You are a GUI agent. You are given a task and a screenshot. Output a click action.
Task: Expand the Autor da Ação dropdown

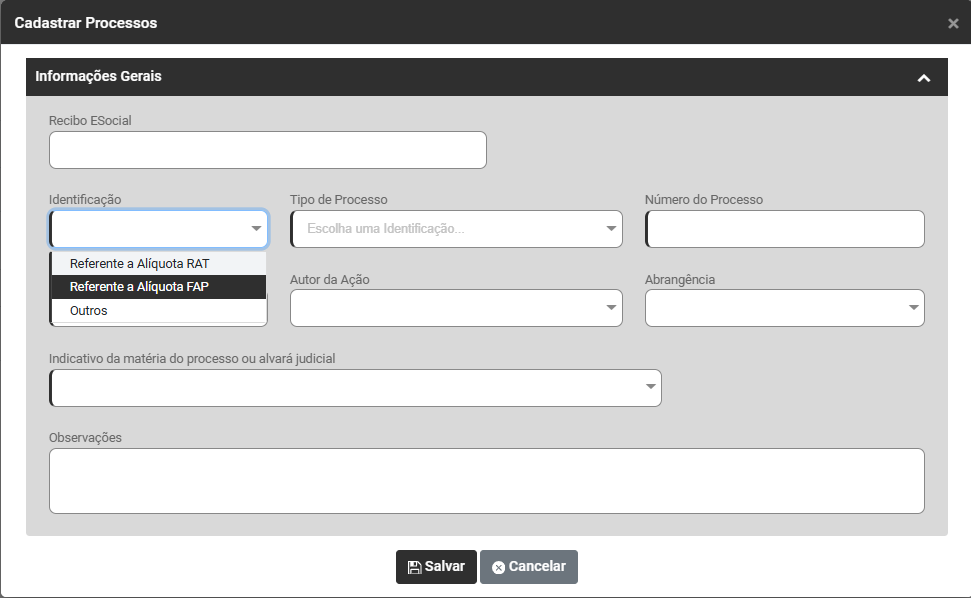[456, 308]
